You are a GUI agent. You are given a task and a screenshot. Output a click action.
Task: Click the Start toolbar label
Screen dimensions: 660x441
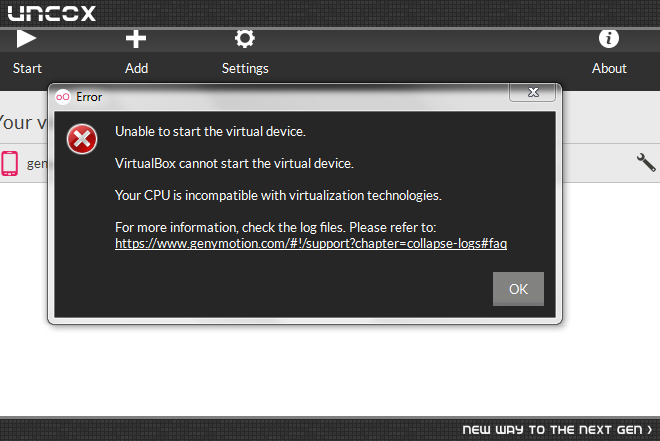(x=27, y=68)
